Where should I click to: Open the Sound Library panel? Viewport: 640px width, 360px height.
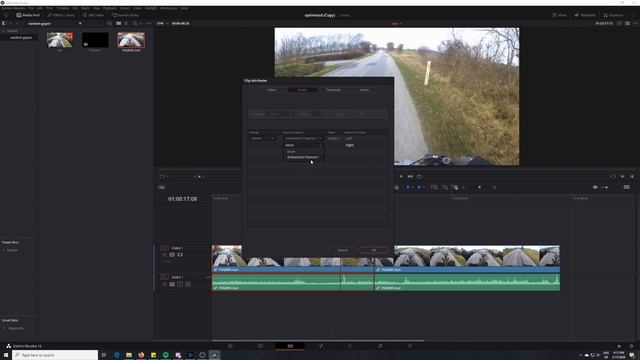[x=126, y=15]
